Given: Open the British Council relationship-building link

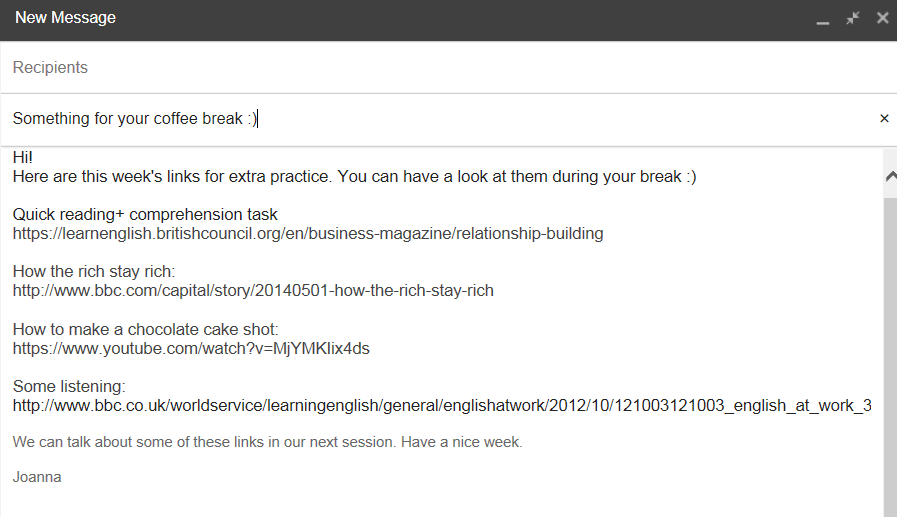Looking at the screenshot, I should click(x=308, y=234).
